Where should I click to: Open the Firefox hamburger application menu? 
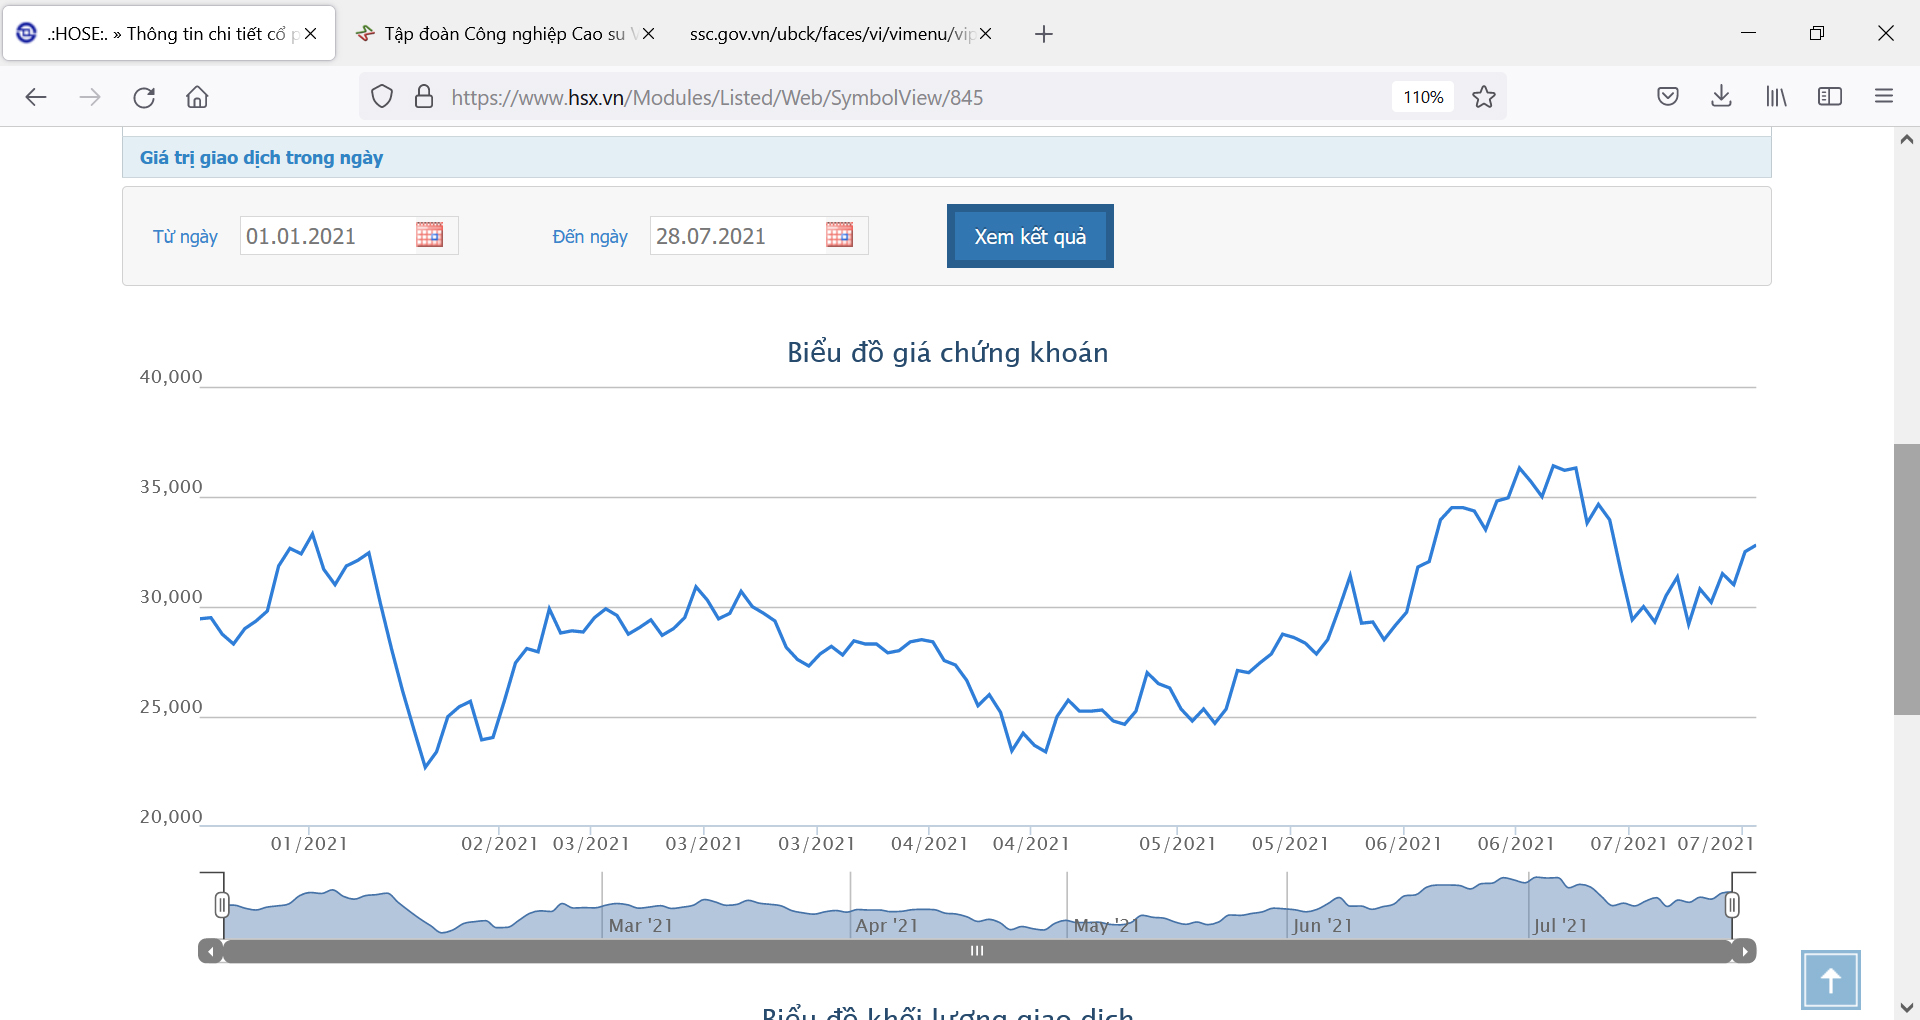(x=1884, y=97)
